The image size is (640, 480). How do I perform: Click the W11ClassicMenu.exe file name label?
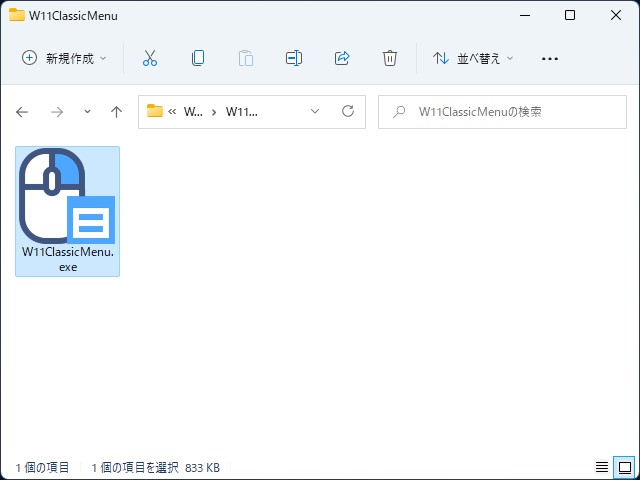coord(68,259)
